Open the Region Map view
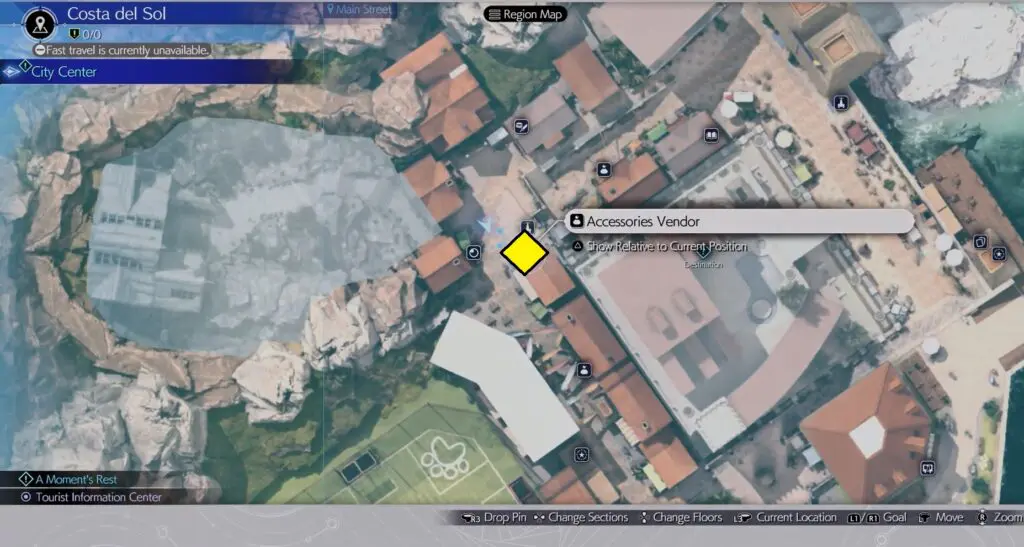This screenshot has height=547, width=1024. [526, 14]
